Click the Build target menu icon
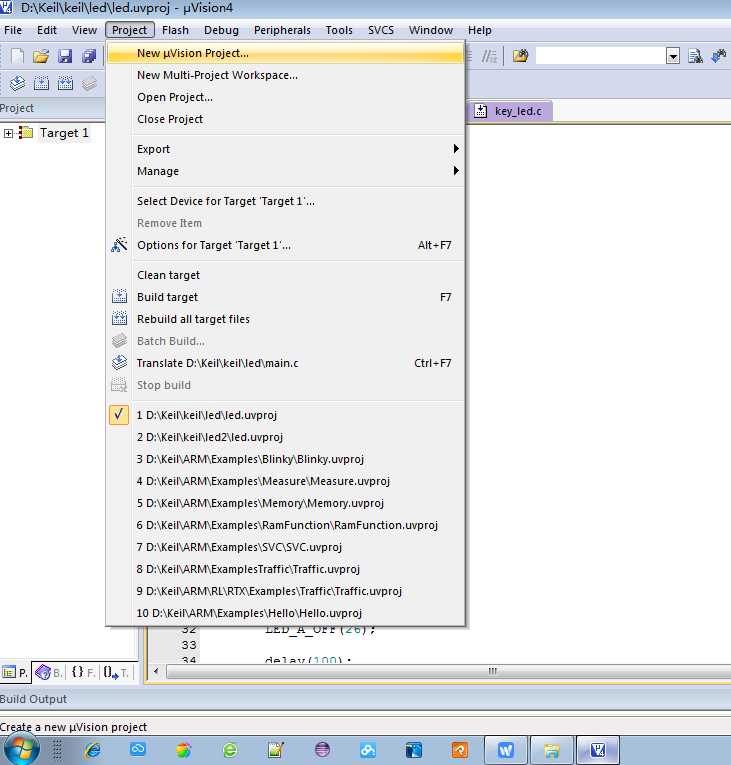This screenshot has width=731, height=765. (120, 297)
